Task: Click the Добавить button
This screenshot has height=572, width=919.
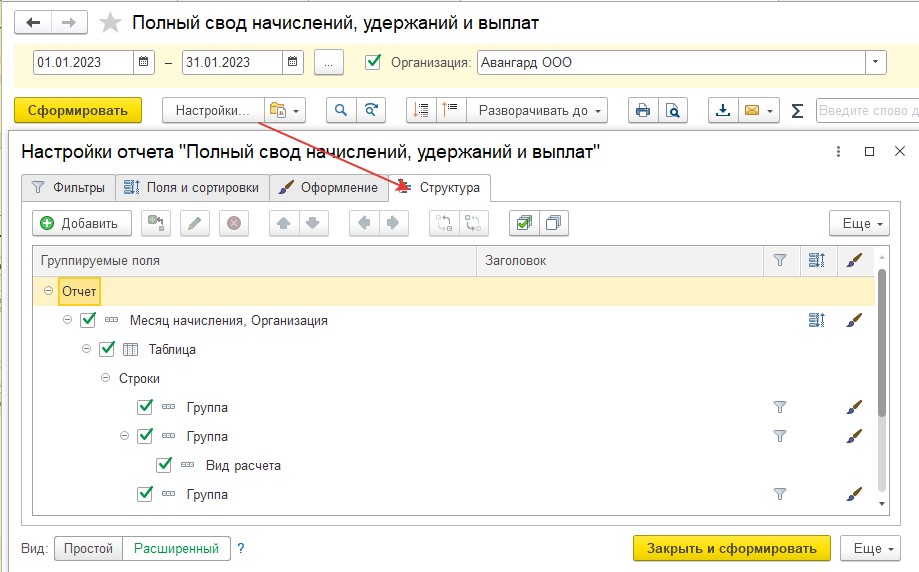Action: click(x=81, y=223)
